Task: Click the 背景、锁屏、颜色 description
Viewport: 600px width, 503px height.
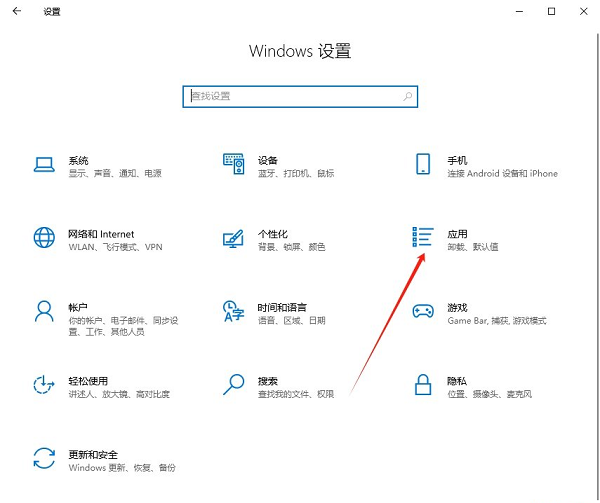Action: click(x=292, y=247)
